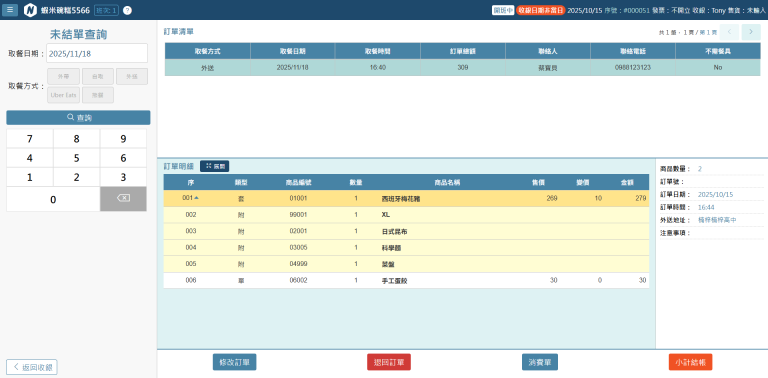Viewport: 768px width, 378px height.
Task: Click the 西班牙梅花豬 product name
Action: 401,199
